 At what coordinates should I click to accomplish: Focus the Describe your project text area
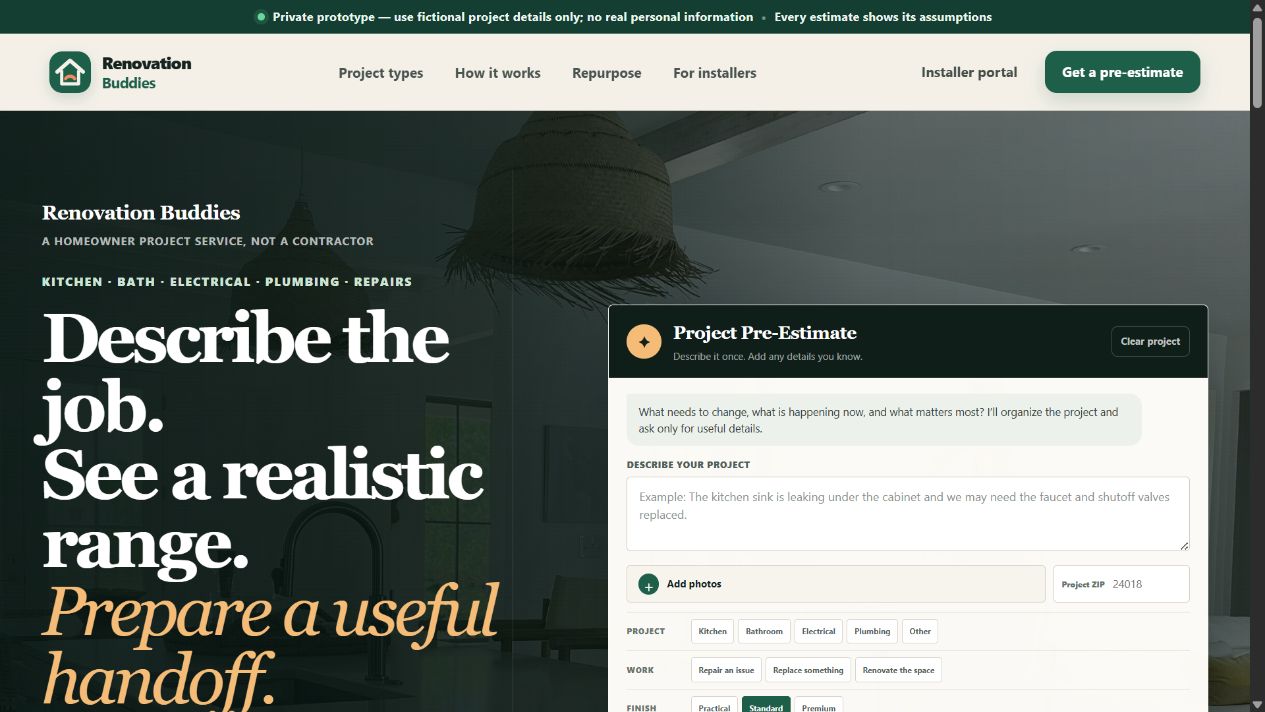click(908, 514)
